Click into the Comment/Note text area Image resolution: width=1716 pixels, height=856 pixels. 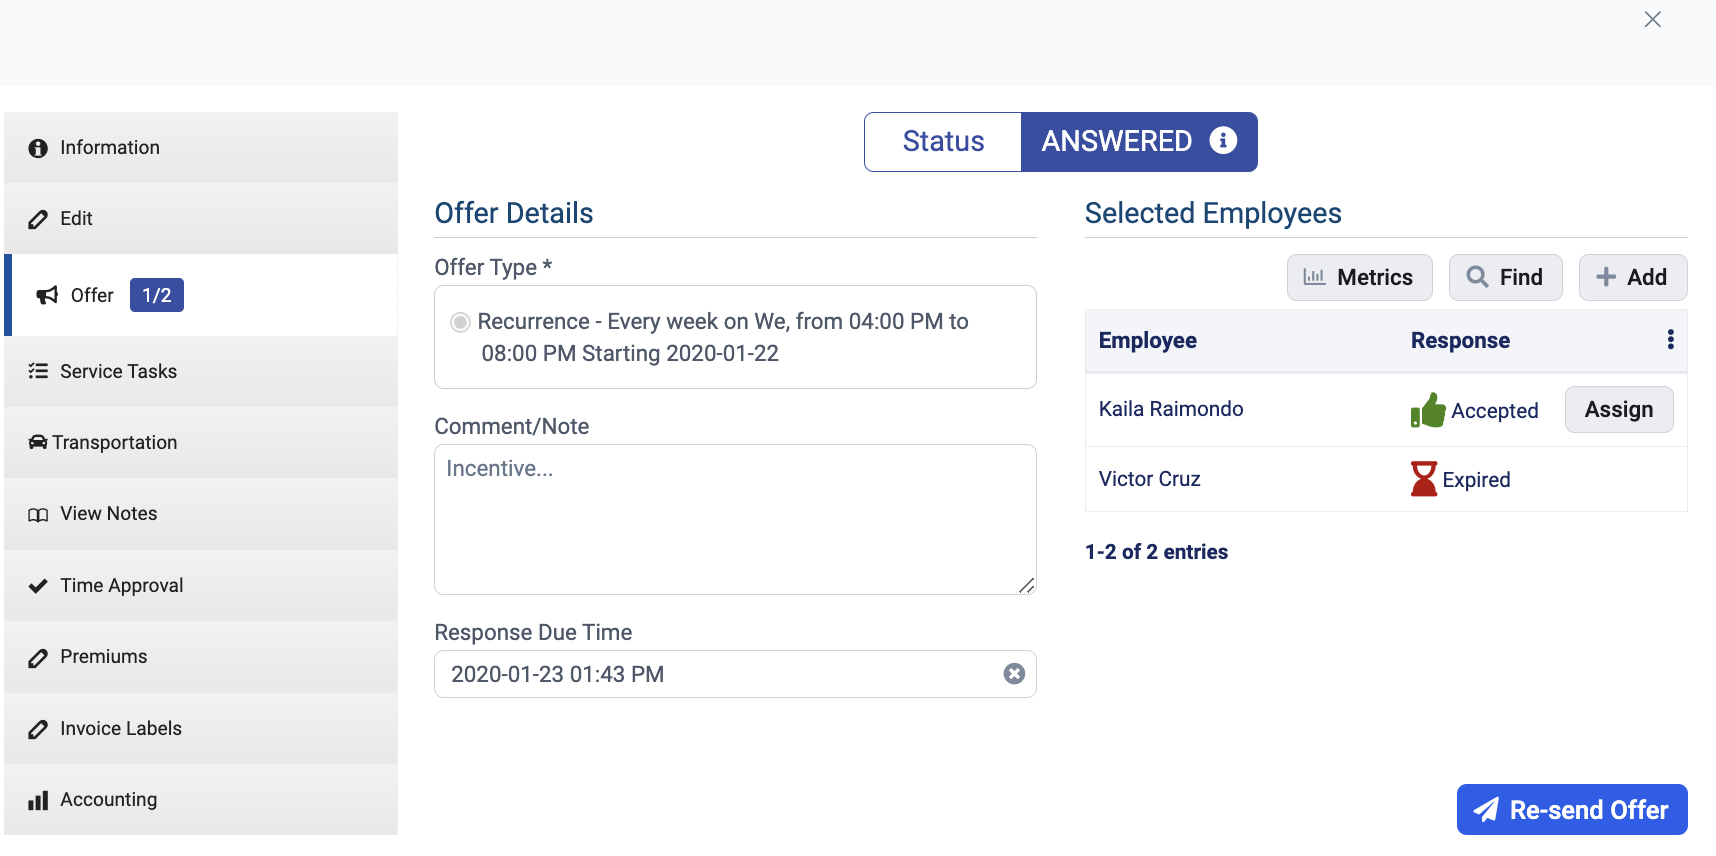coord(734,519)
